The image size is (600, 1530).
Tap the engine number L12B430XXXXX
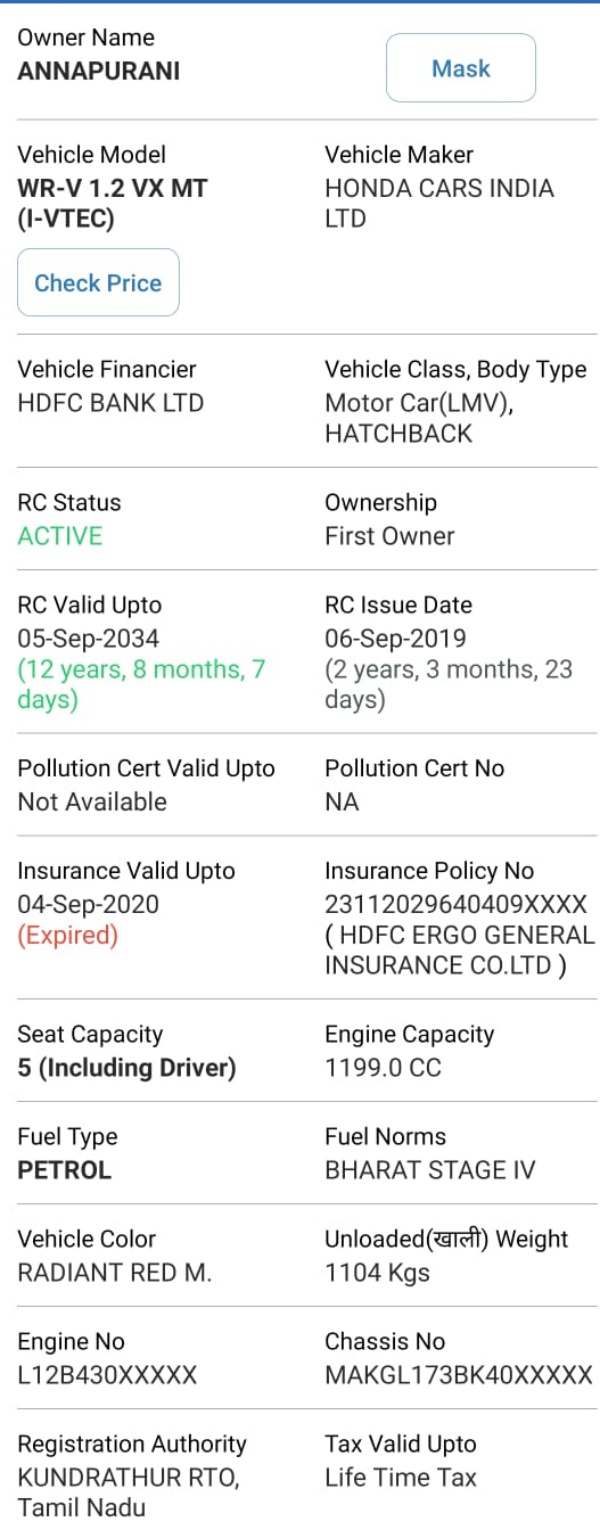point(107,1375)
